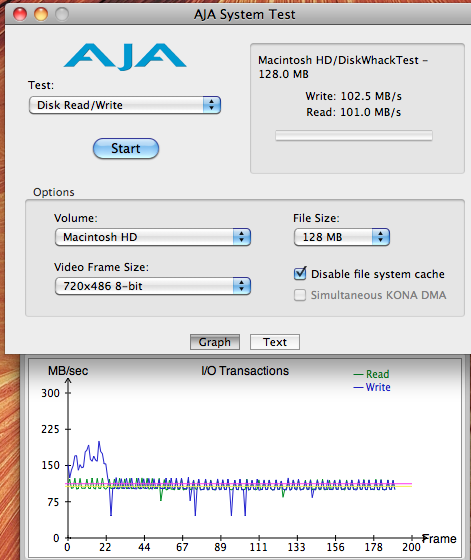
Task: Click the Read: 101.0 MB/s result
Action: click(x=354, y=112)
